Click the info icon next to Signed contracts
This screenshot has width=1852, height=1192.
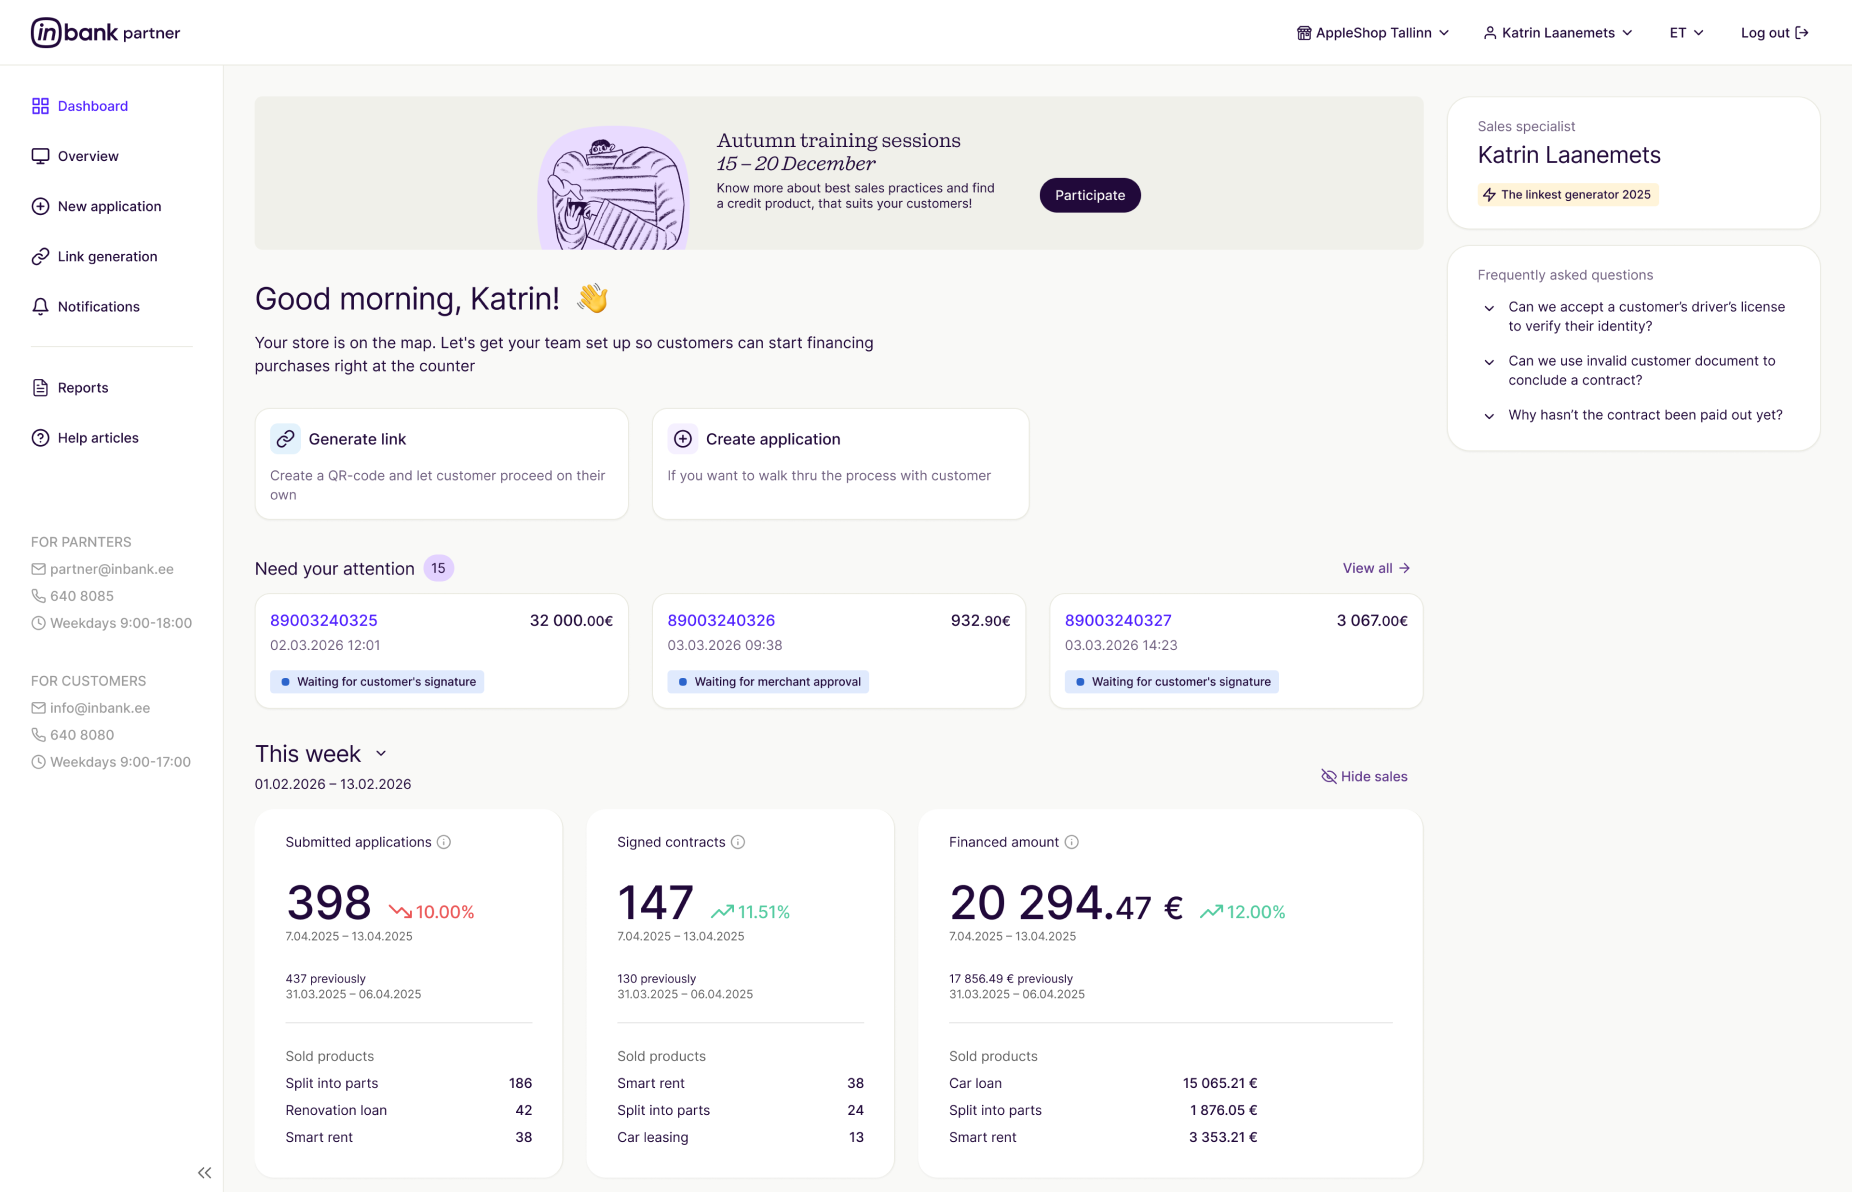738,842
